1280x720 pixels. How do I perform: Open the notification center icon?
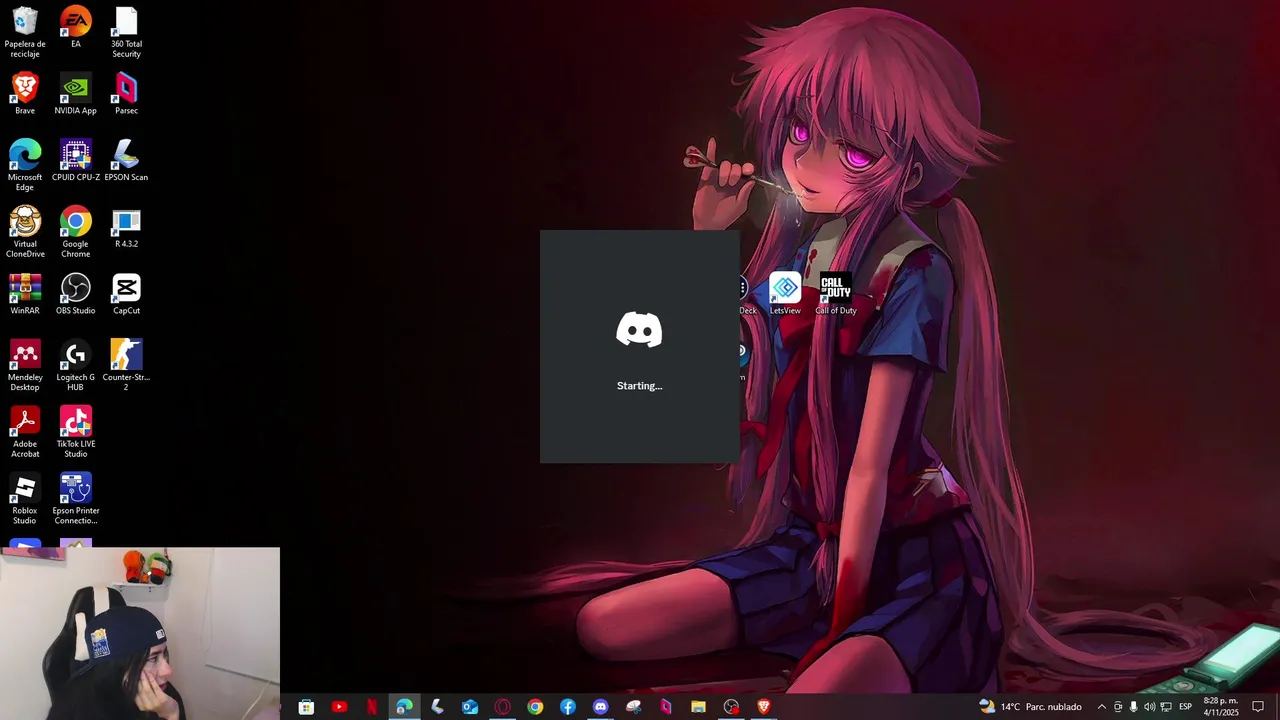(x=1258, y=707)
